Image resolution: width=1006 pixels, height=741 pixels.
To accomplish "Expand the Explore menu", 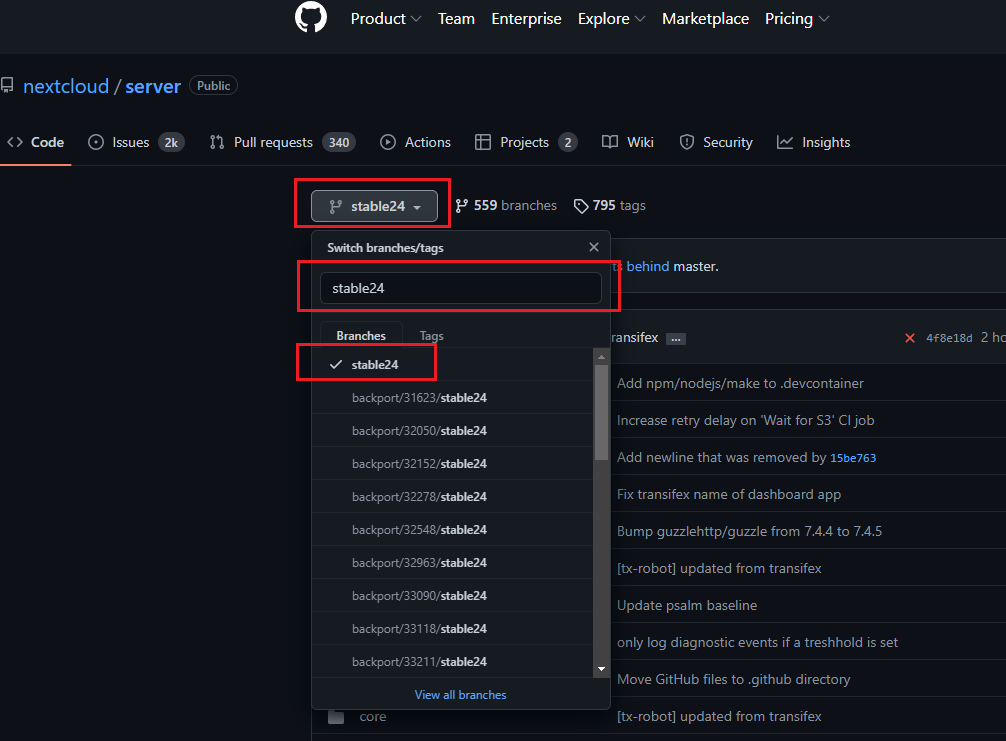I will coord(611,19).
